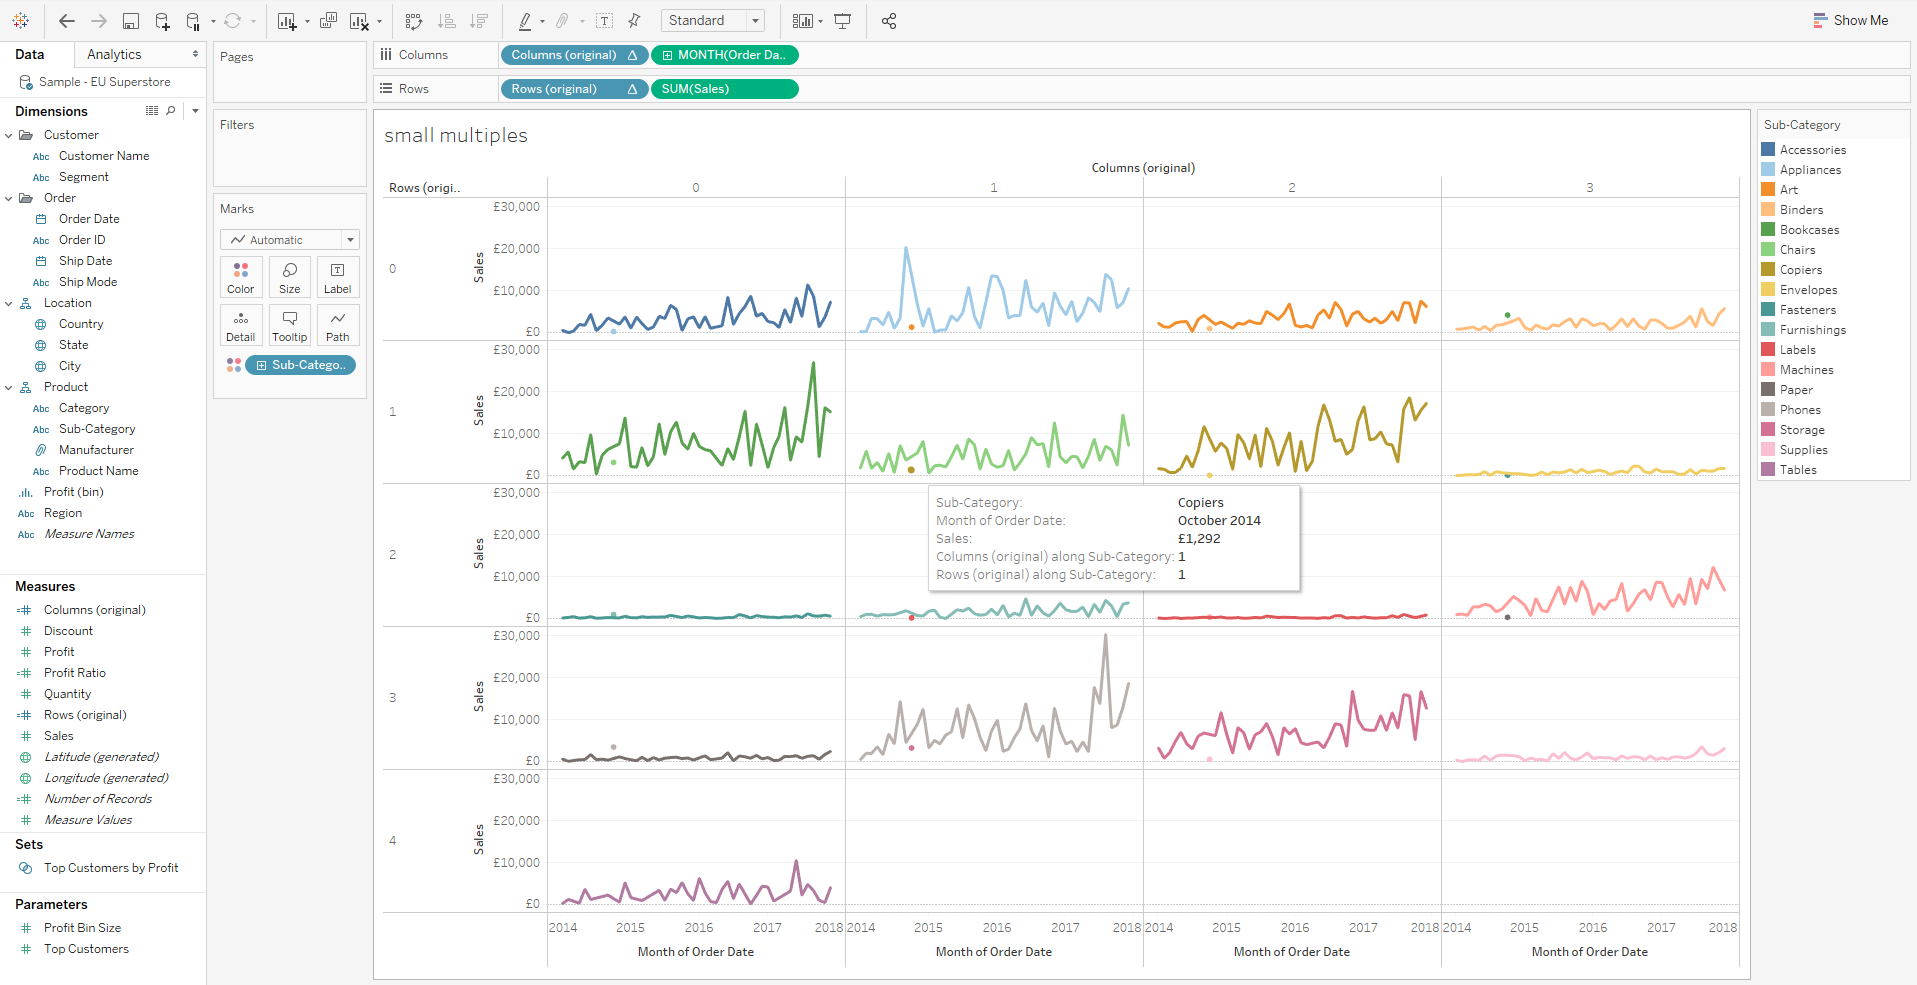This screenshot has height=985, width=1917.
Task: Click the Share workbook icon
Action: (889, 21)
